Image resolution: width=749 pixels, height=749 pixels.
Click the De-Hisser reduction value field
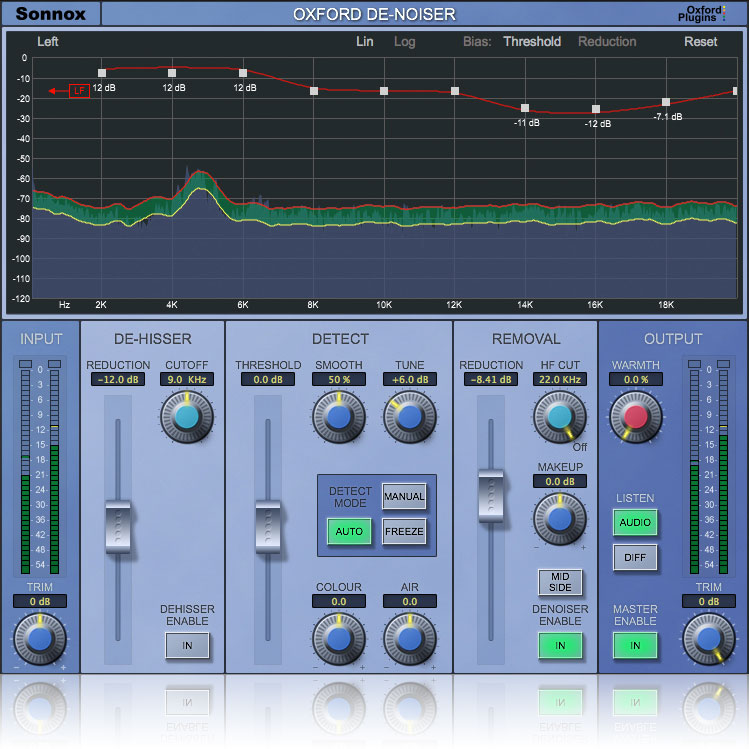tap(118, 380)
